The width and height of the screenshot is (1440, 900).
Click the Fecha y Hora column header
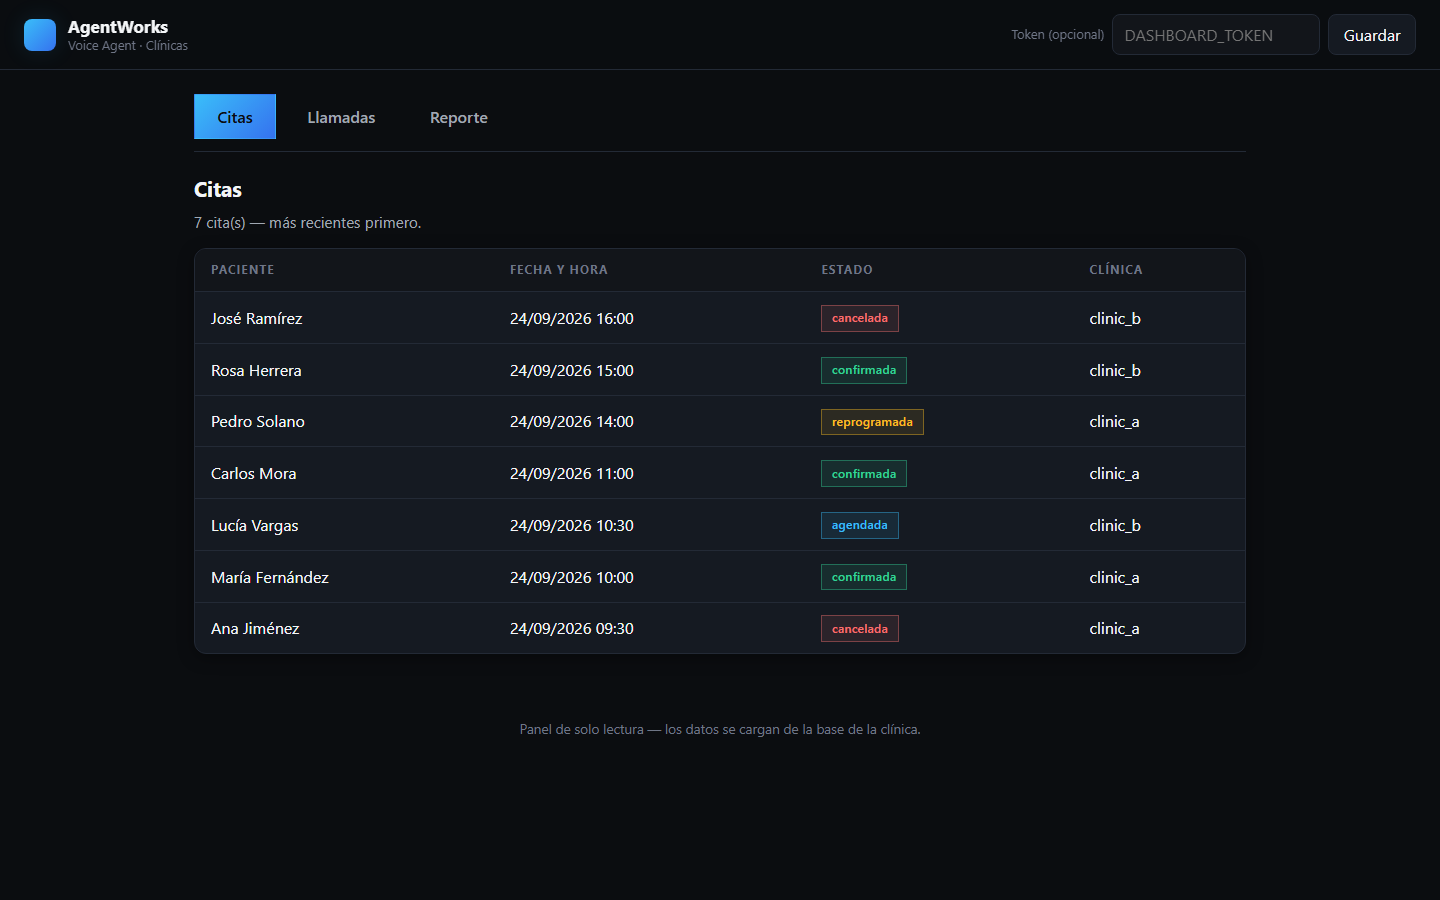[559, 270]
